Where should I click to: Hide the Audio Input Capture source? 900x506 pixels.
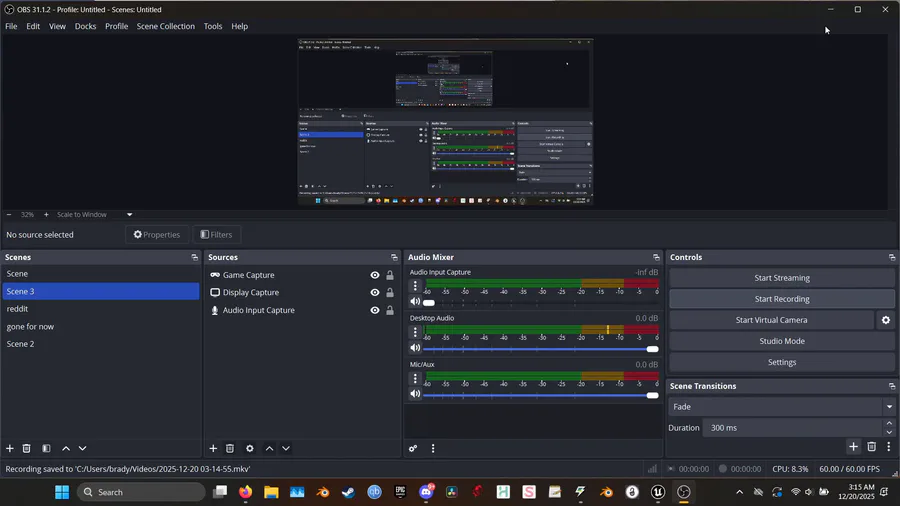[x=375, y=310]
